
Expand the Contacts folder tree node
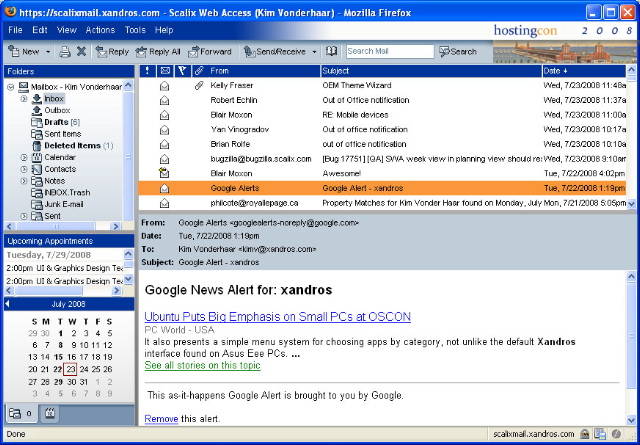point(23,169)
